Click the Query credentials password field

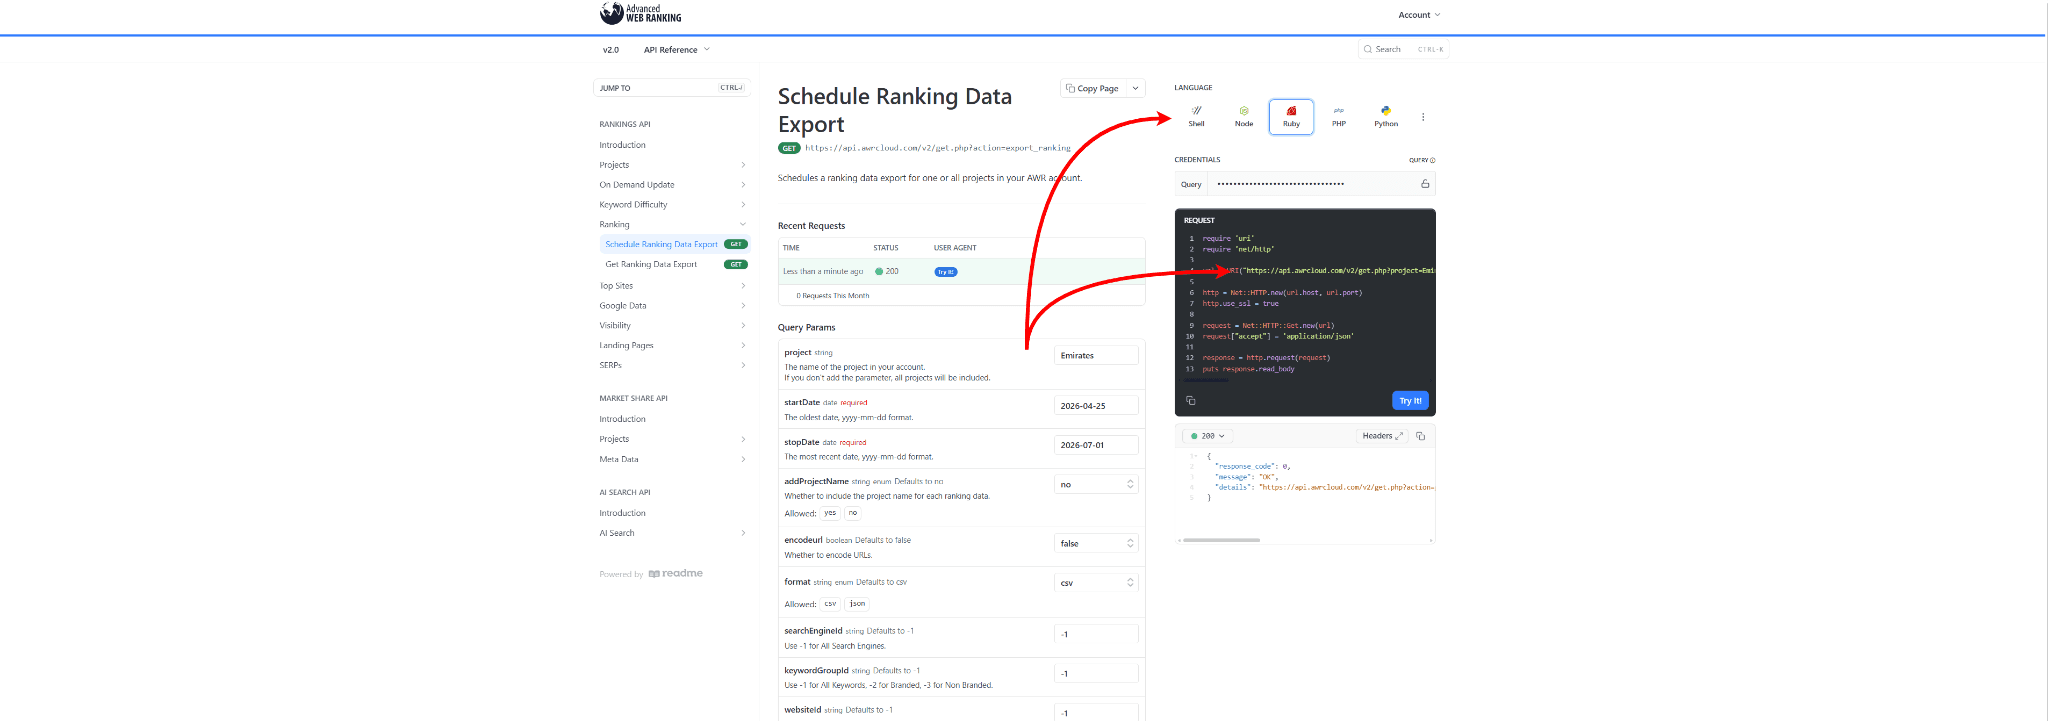(1311, 184)
